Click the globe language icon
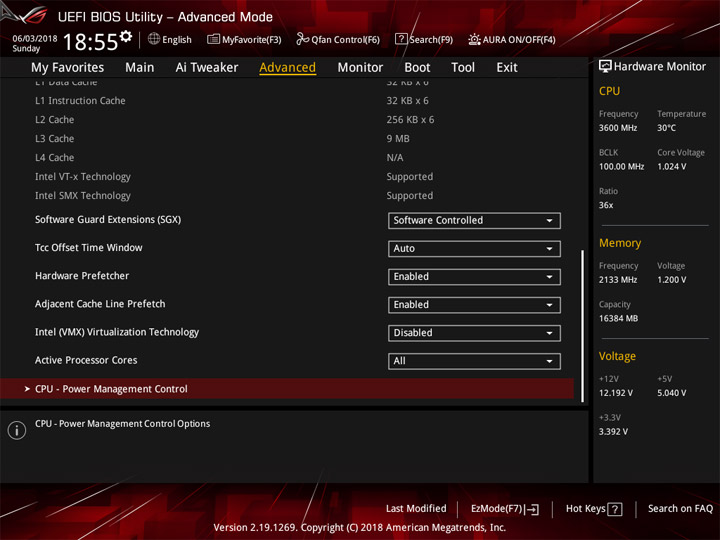720x540 pixels. pyautogui.click(x=154, y=39)
